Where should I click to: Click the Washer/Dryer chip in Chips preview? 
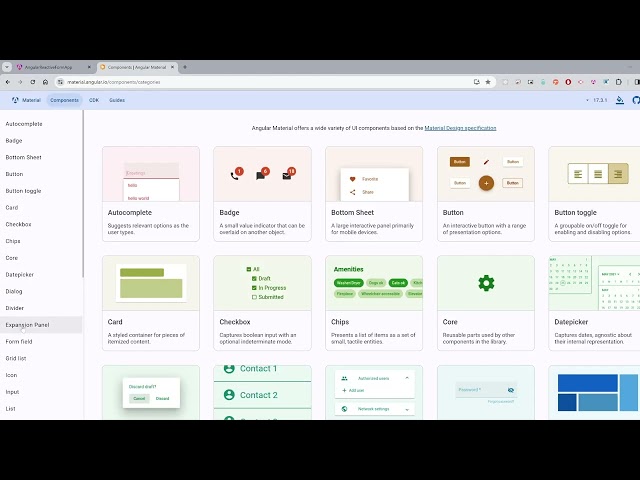click(349, 283)
